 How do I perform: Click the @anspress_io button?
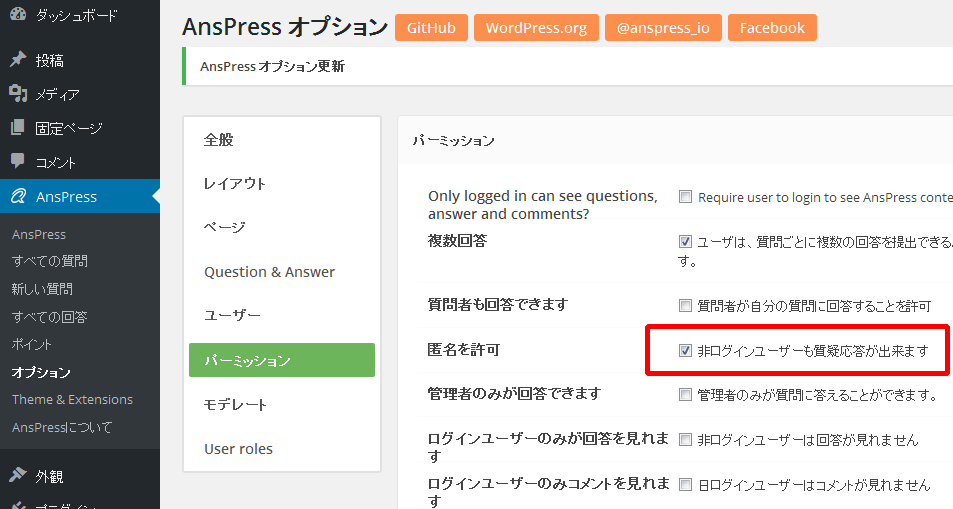pyautogui.click(x=663, y=27)
